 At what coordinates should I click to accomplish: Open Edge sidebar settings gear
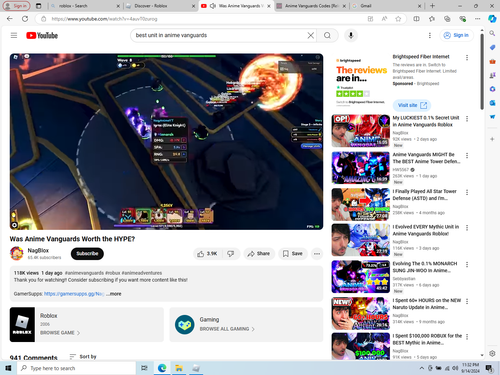[x=492, y=353]
